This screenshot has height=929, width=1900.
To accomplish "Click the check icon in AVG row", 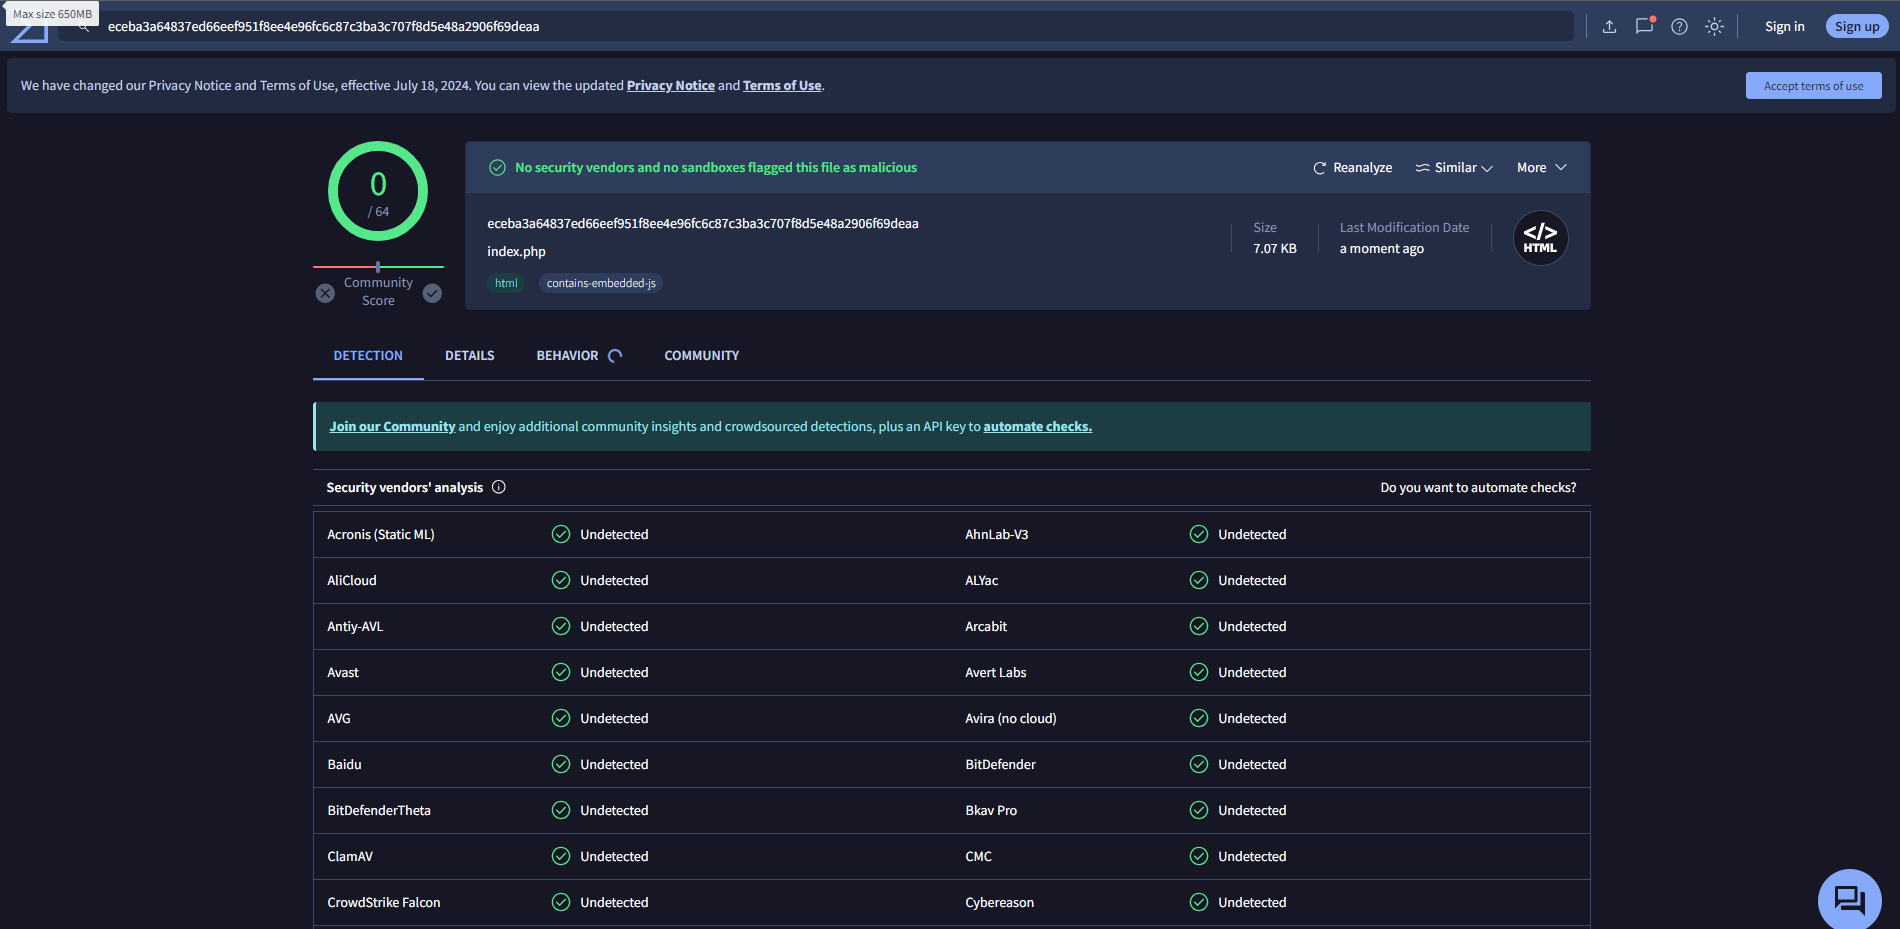I will [x=561, y=718].
